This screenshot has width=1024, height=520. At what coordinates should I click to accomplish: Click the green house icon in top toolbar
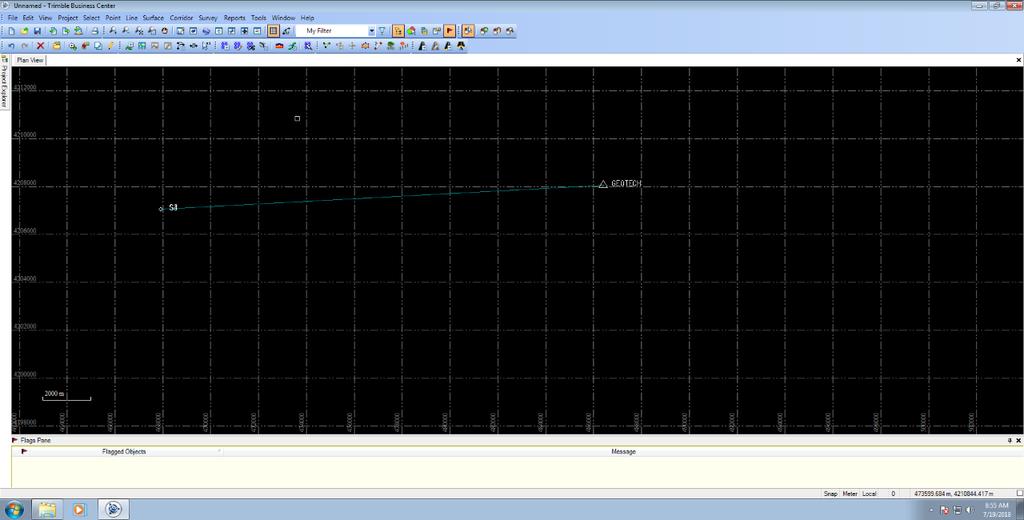click(x=411, y=31)
